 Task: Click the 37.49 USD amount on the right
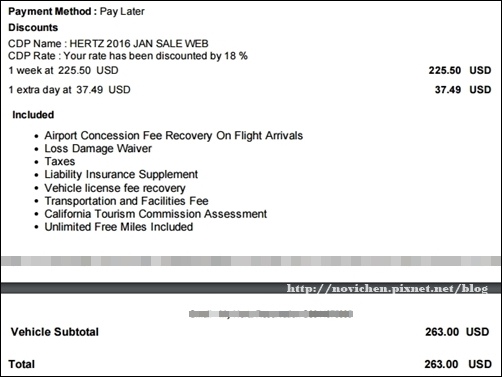463,90
